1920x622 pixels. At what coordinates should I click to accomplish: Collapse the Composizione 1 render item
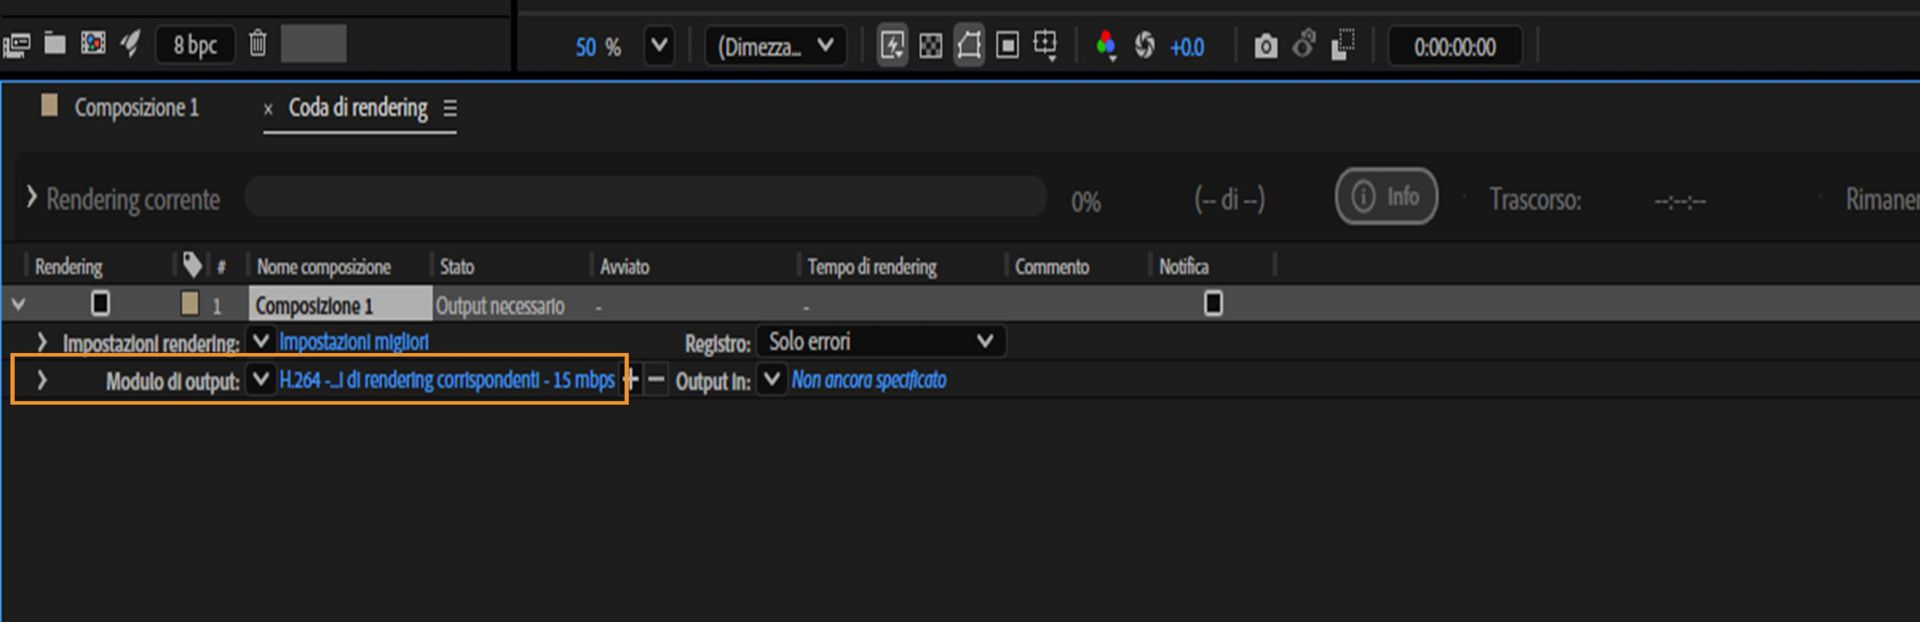tap(19, 304)
